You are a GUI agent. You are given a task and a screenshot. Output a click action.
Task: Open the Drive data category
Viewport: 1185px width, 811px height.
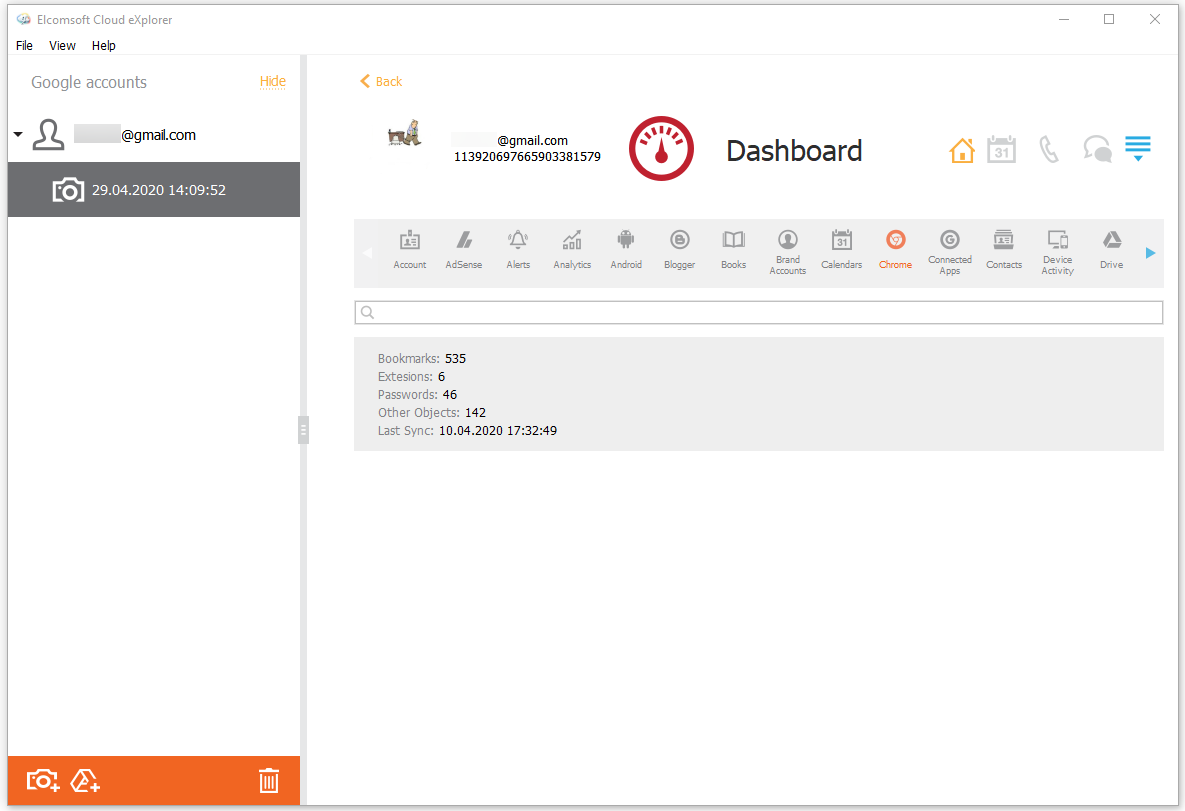1111,250
